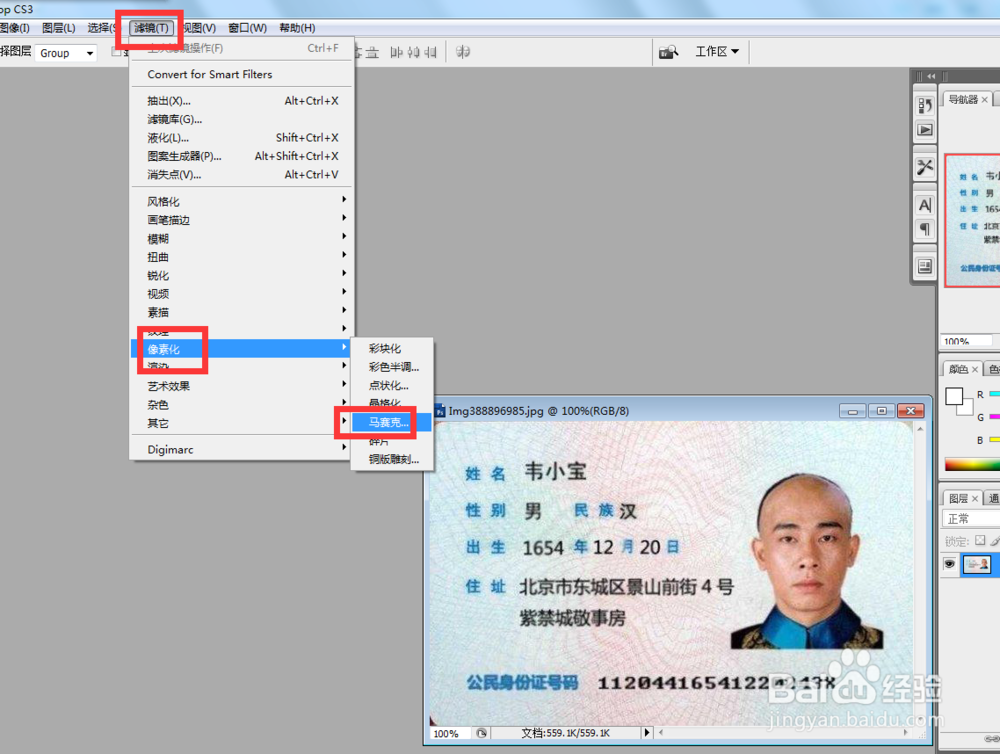The height and width of the screenshot is (754, 1000).
Task: Choose Convert for Smart Filters
Action: coord(242,75)
